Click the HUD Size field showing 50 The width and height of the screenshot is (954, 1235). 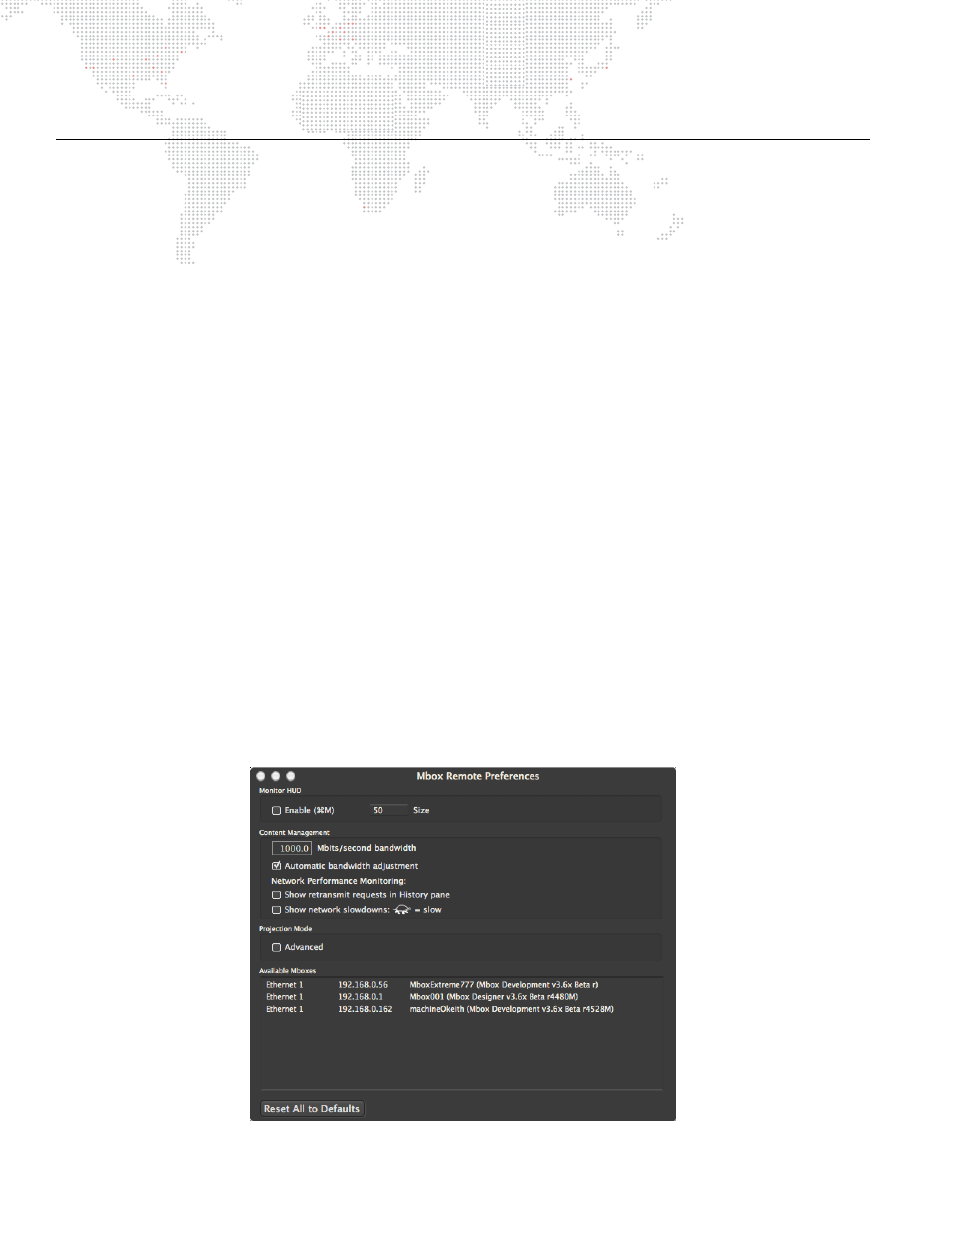(388, 810)
